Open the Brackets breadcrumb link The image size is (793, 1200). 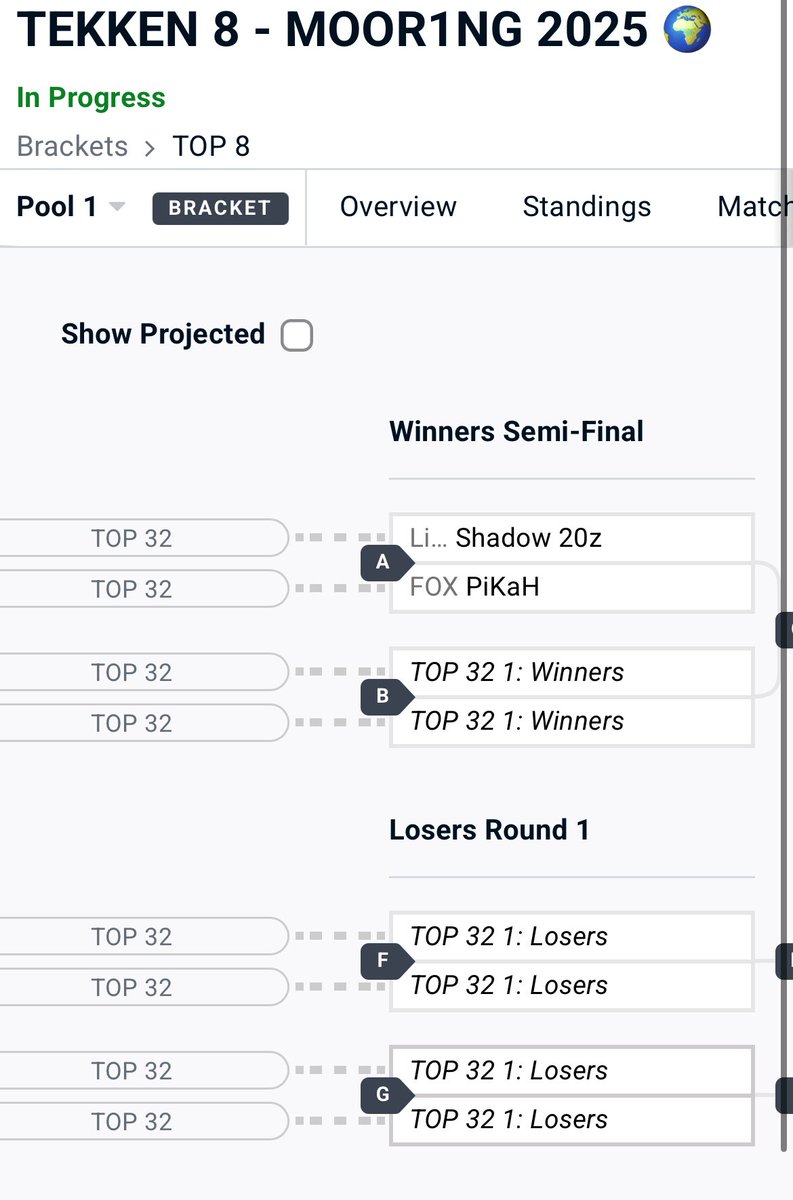point(72,146)
